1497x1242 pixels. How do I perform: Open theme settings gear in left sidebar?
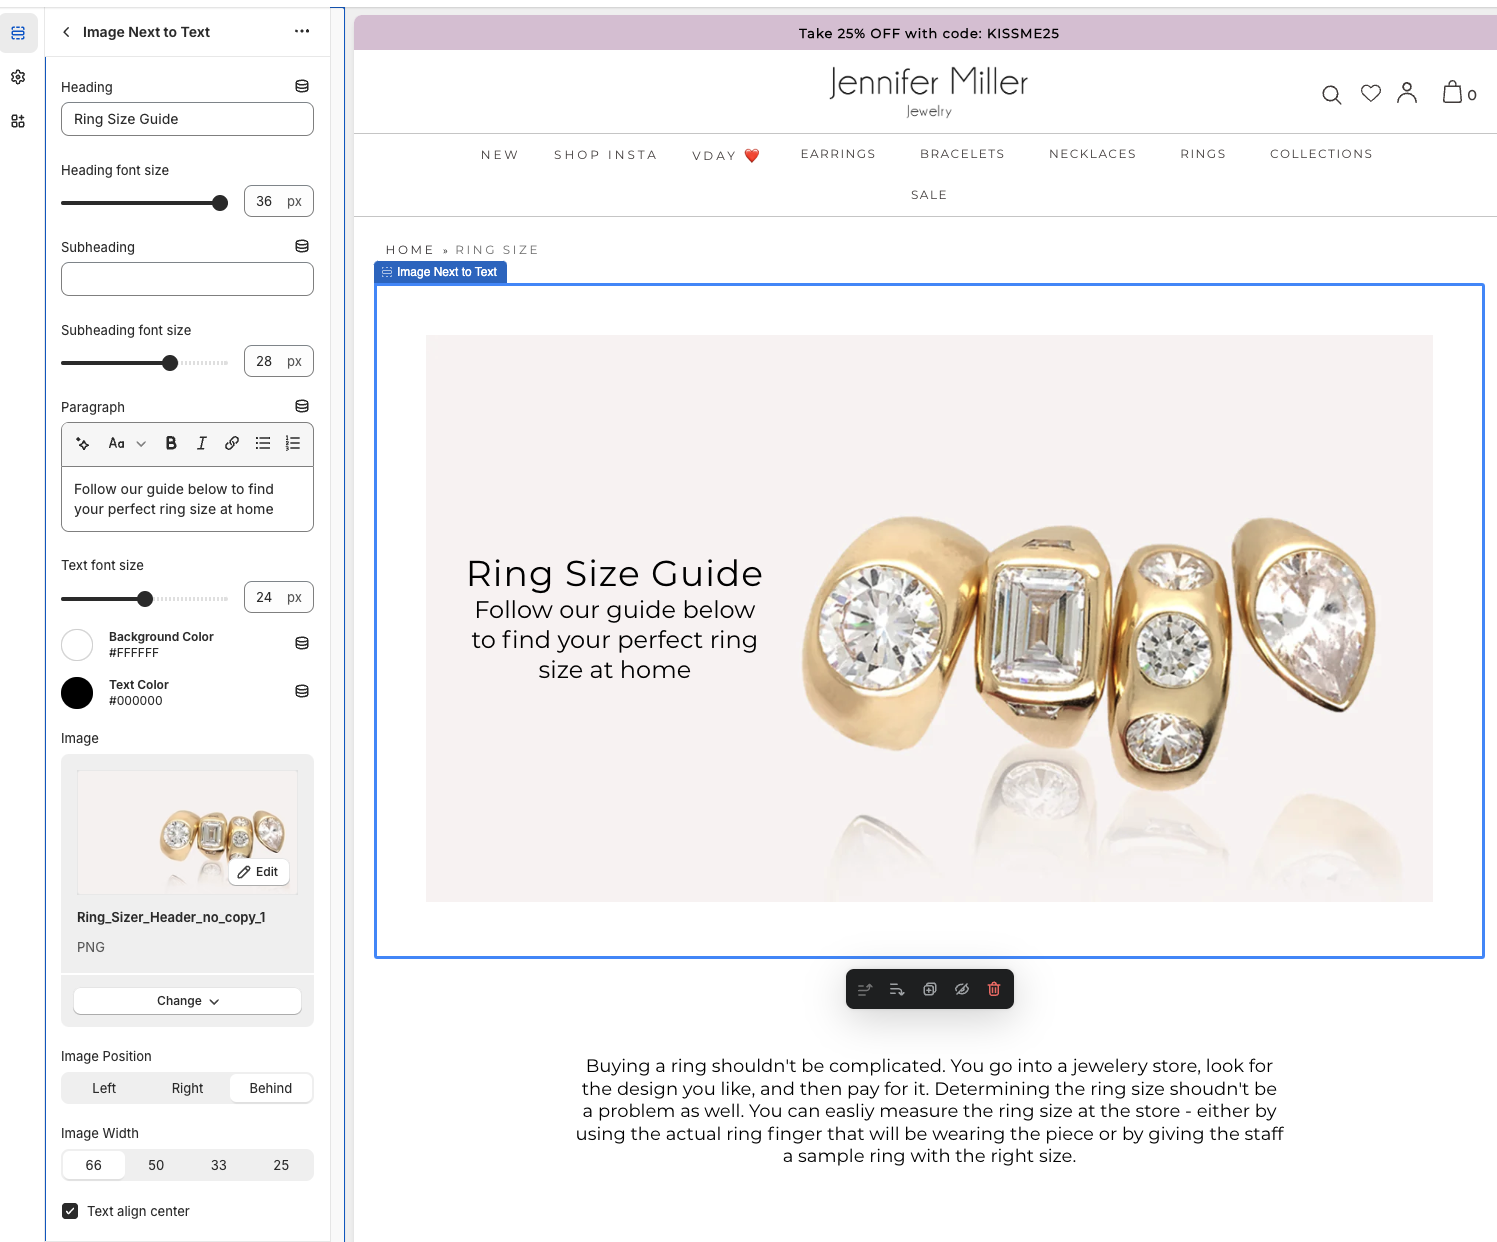[18, 77]
